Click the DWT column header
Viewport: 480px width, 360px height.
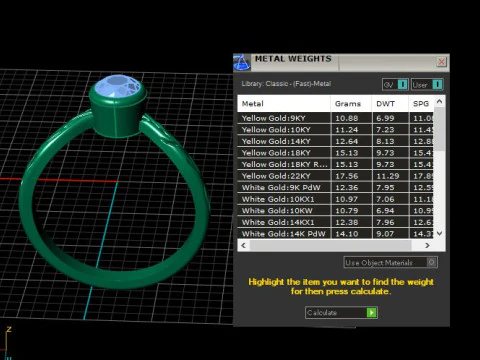click(390, 104)
